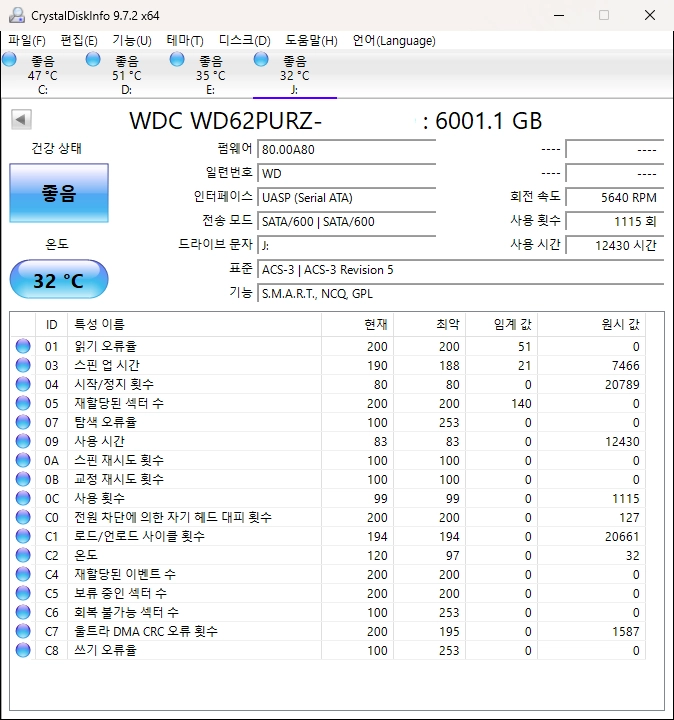
Task: Select drive J: at 32 °C
Action: 295,74
